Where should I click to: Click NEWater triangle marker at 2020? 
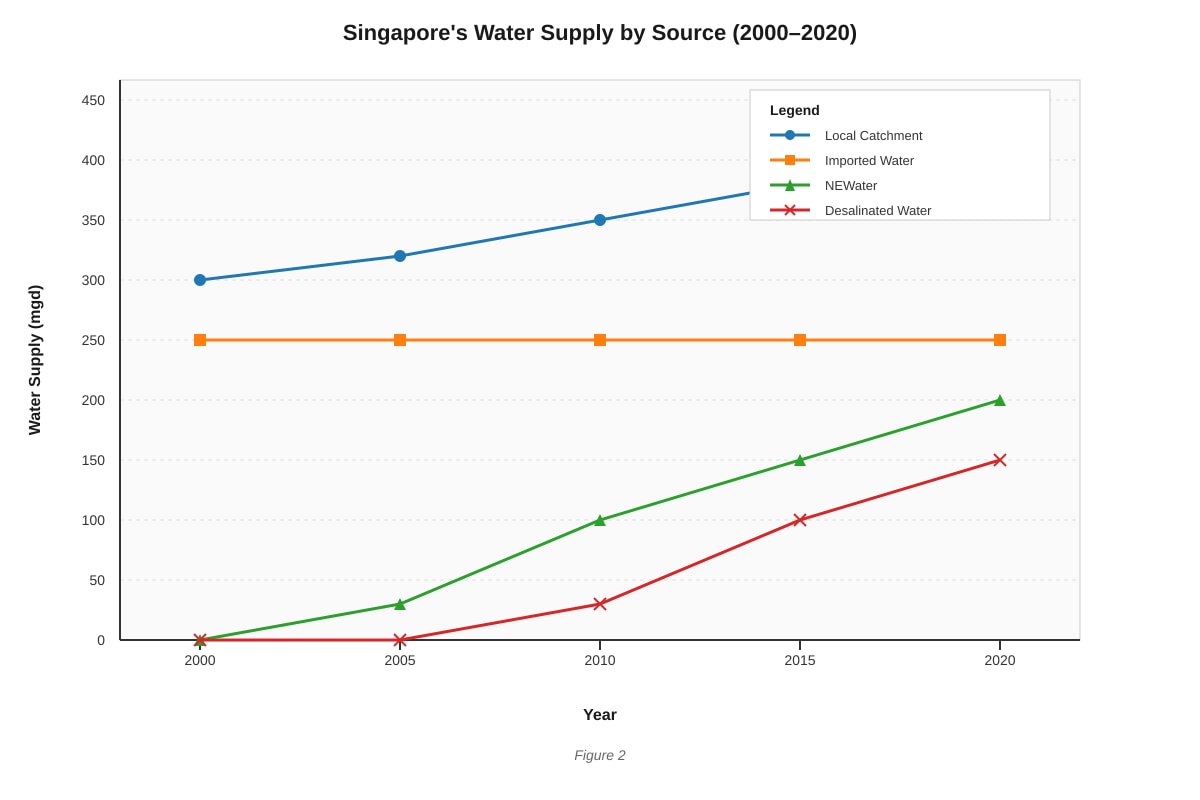(1000, 400)
